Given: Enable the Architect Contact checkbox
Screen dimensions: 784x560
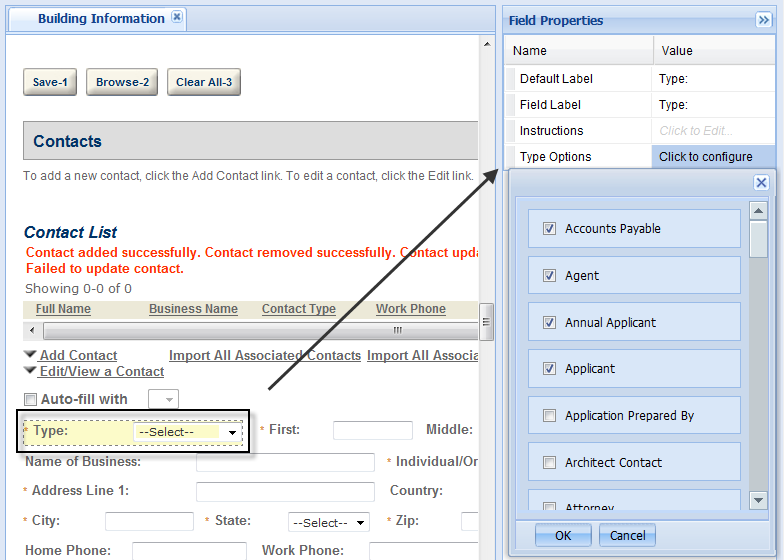Looking at the screenshot, I should pyautogui.click(x=549, y=463).
